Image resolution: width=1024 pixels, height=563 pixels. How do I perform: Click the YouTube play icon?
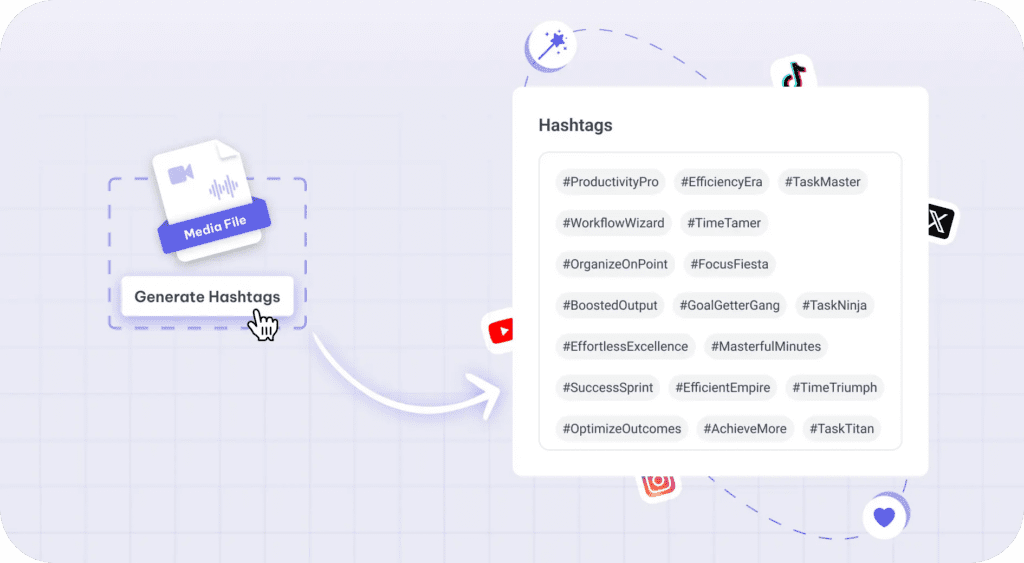500,330
